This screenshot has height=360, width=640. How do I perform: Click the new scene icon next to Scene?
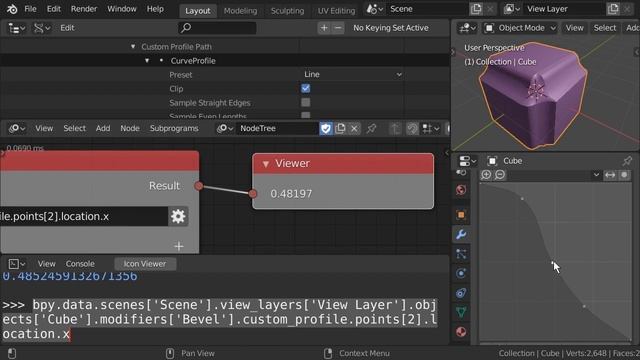click(x=476, y=9)
